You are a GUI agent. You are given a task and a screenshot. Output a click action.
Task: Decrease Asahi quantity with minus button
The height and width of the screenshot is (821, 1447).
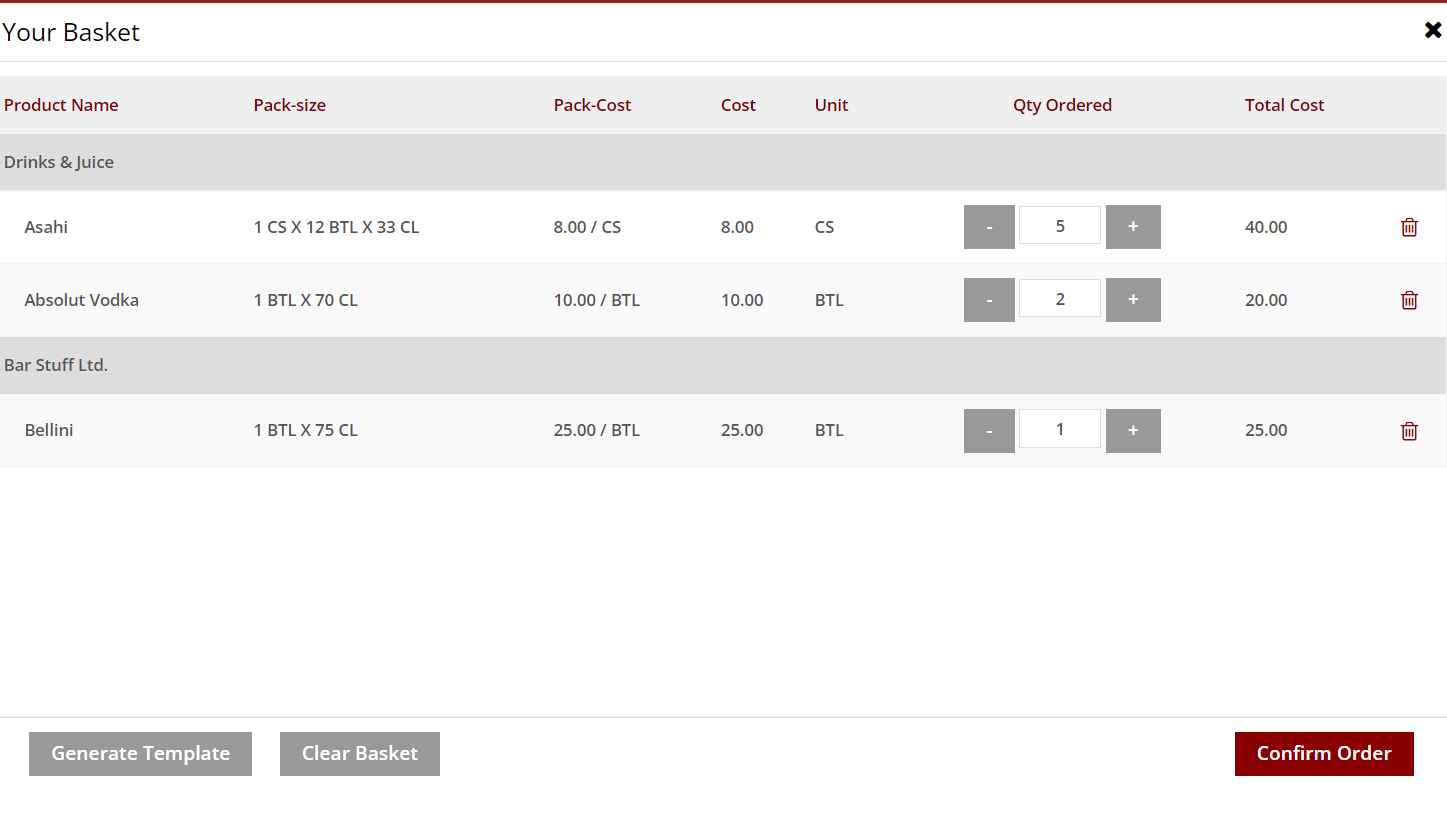pos(989,227)
